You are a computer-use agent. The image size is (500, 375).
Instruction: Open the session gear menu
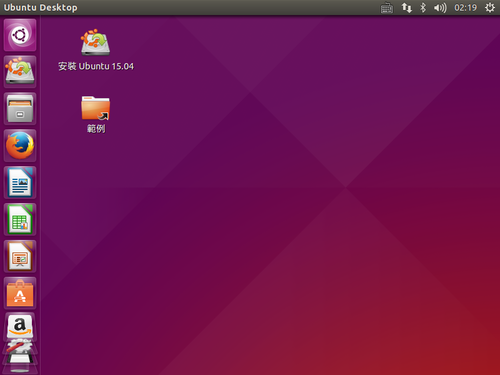489,8
